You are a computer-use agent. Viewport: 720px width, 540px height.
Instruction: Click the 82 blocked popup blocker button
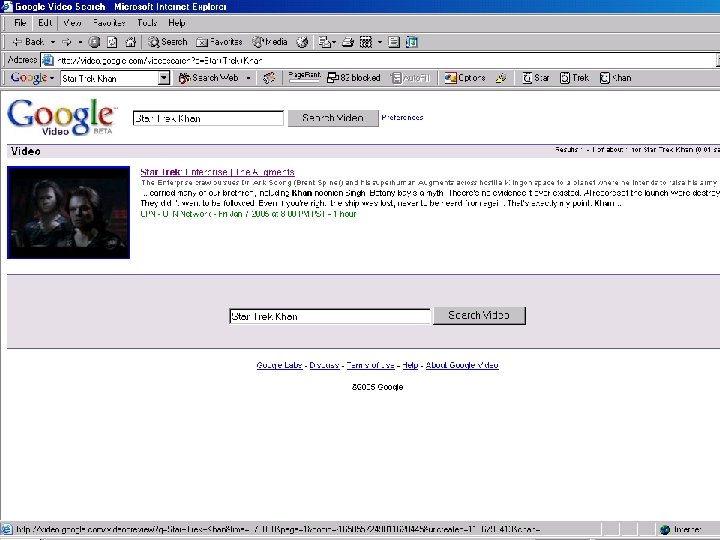tap(354, 78)
